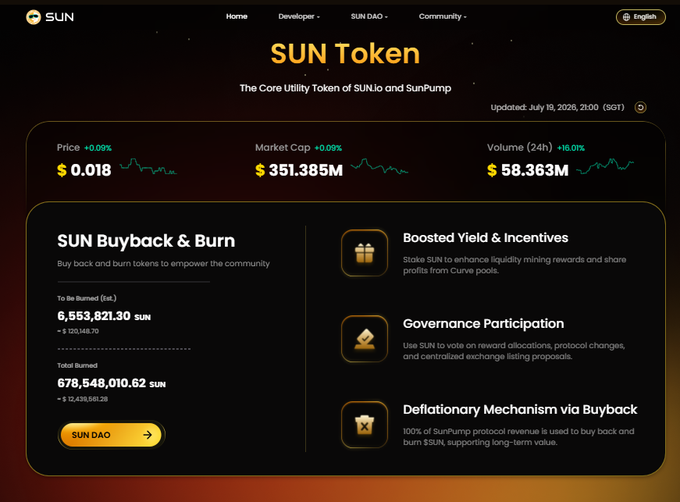The image size is (680, 502).
Task: Click the gold SUN DAO button
Action: [x=111, y=435]
